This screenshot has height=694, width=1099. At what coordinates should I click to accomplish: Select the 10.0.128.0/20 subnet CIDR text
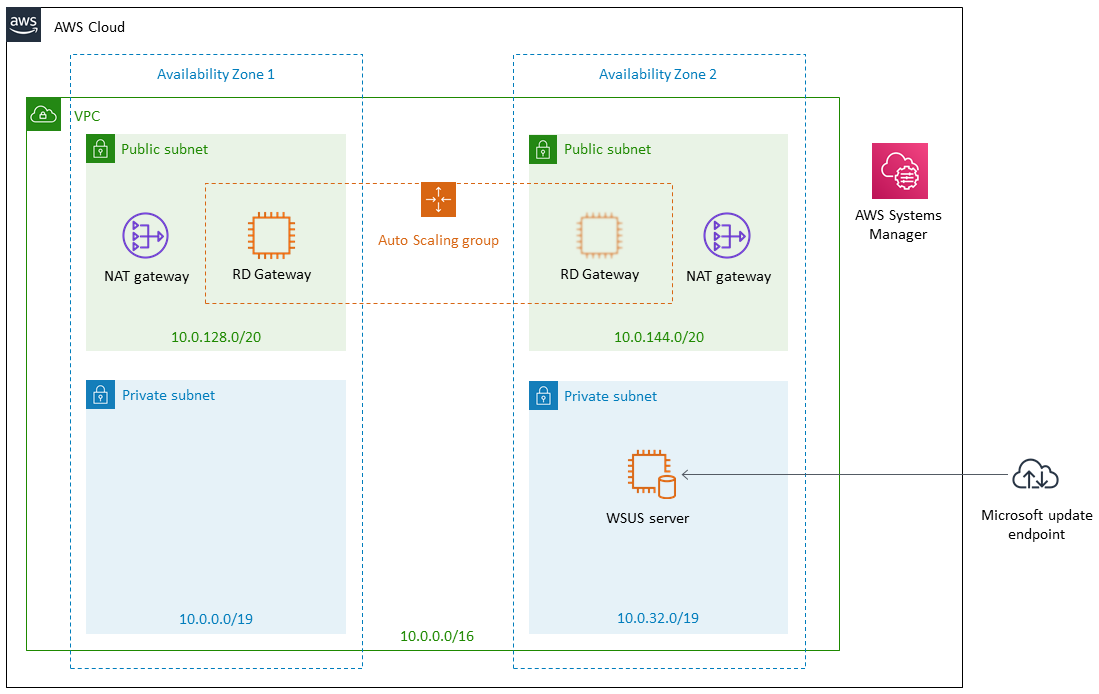point(216,337)
